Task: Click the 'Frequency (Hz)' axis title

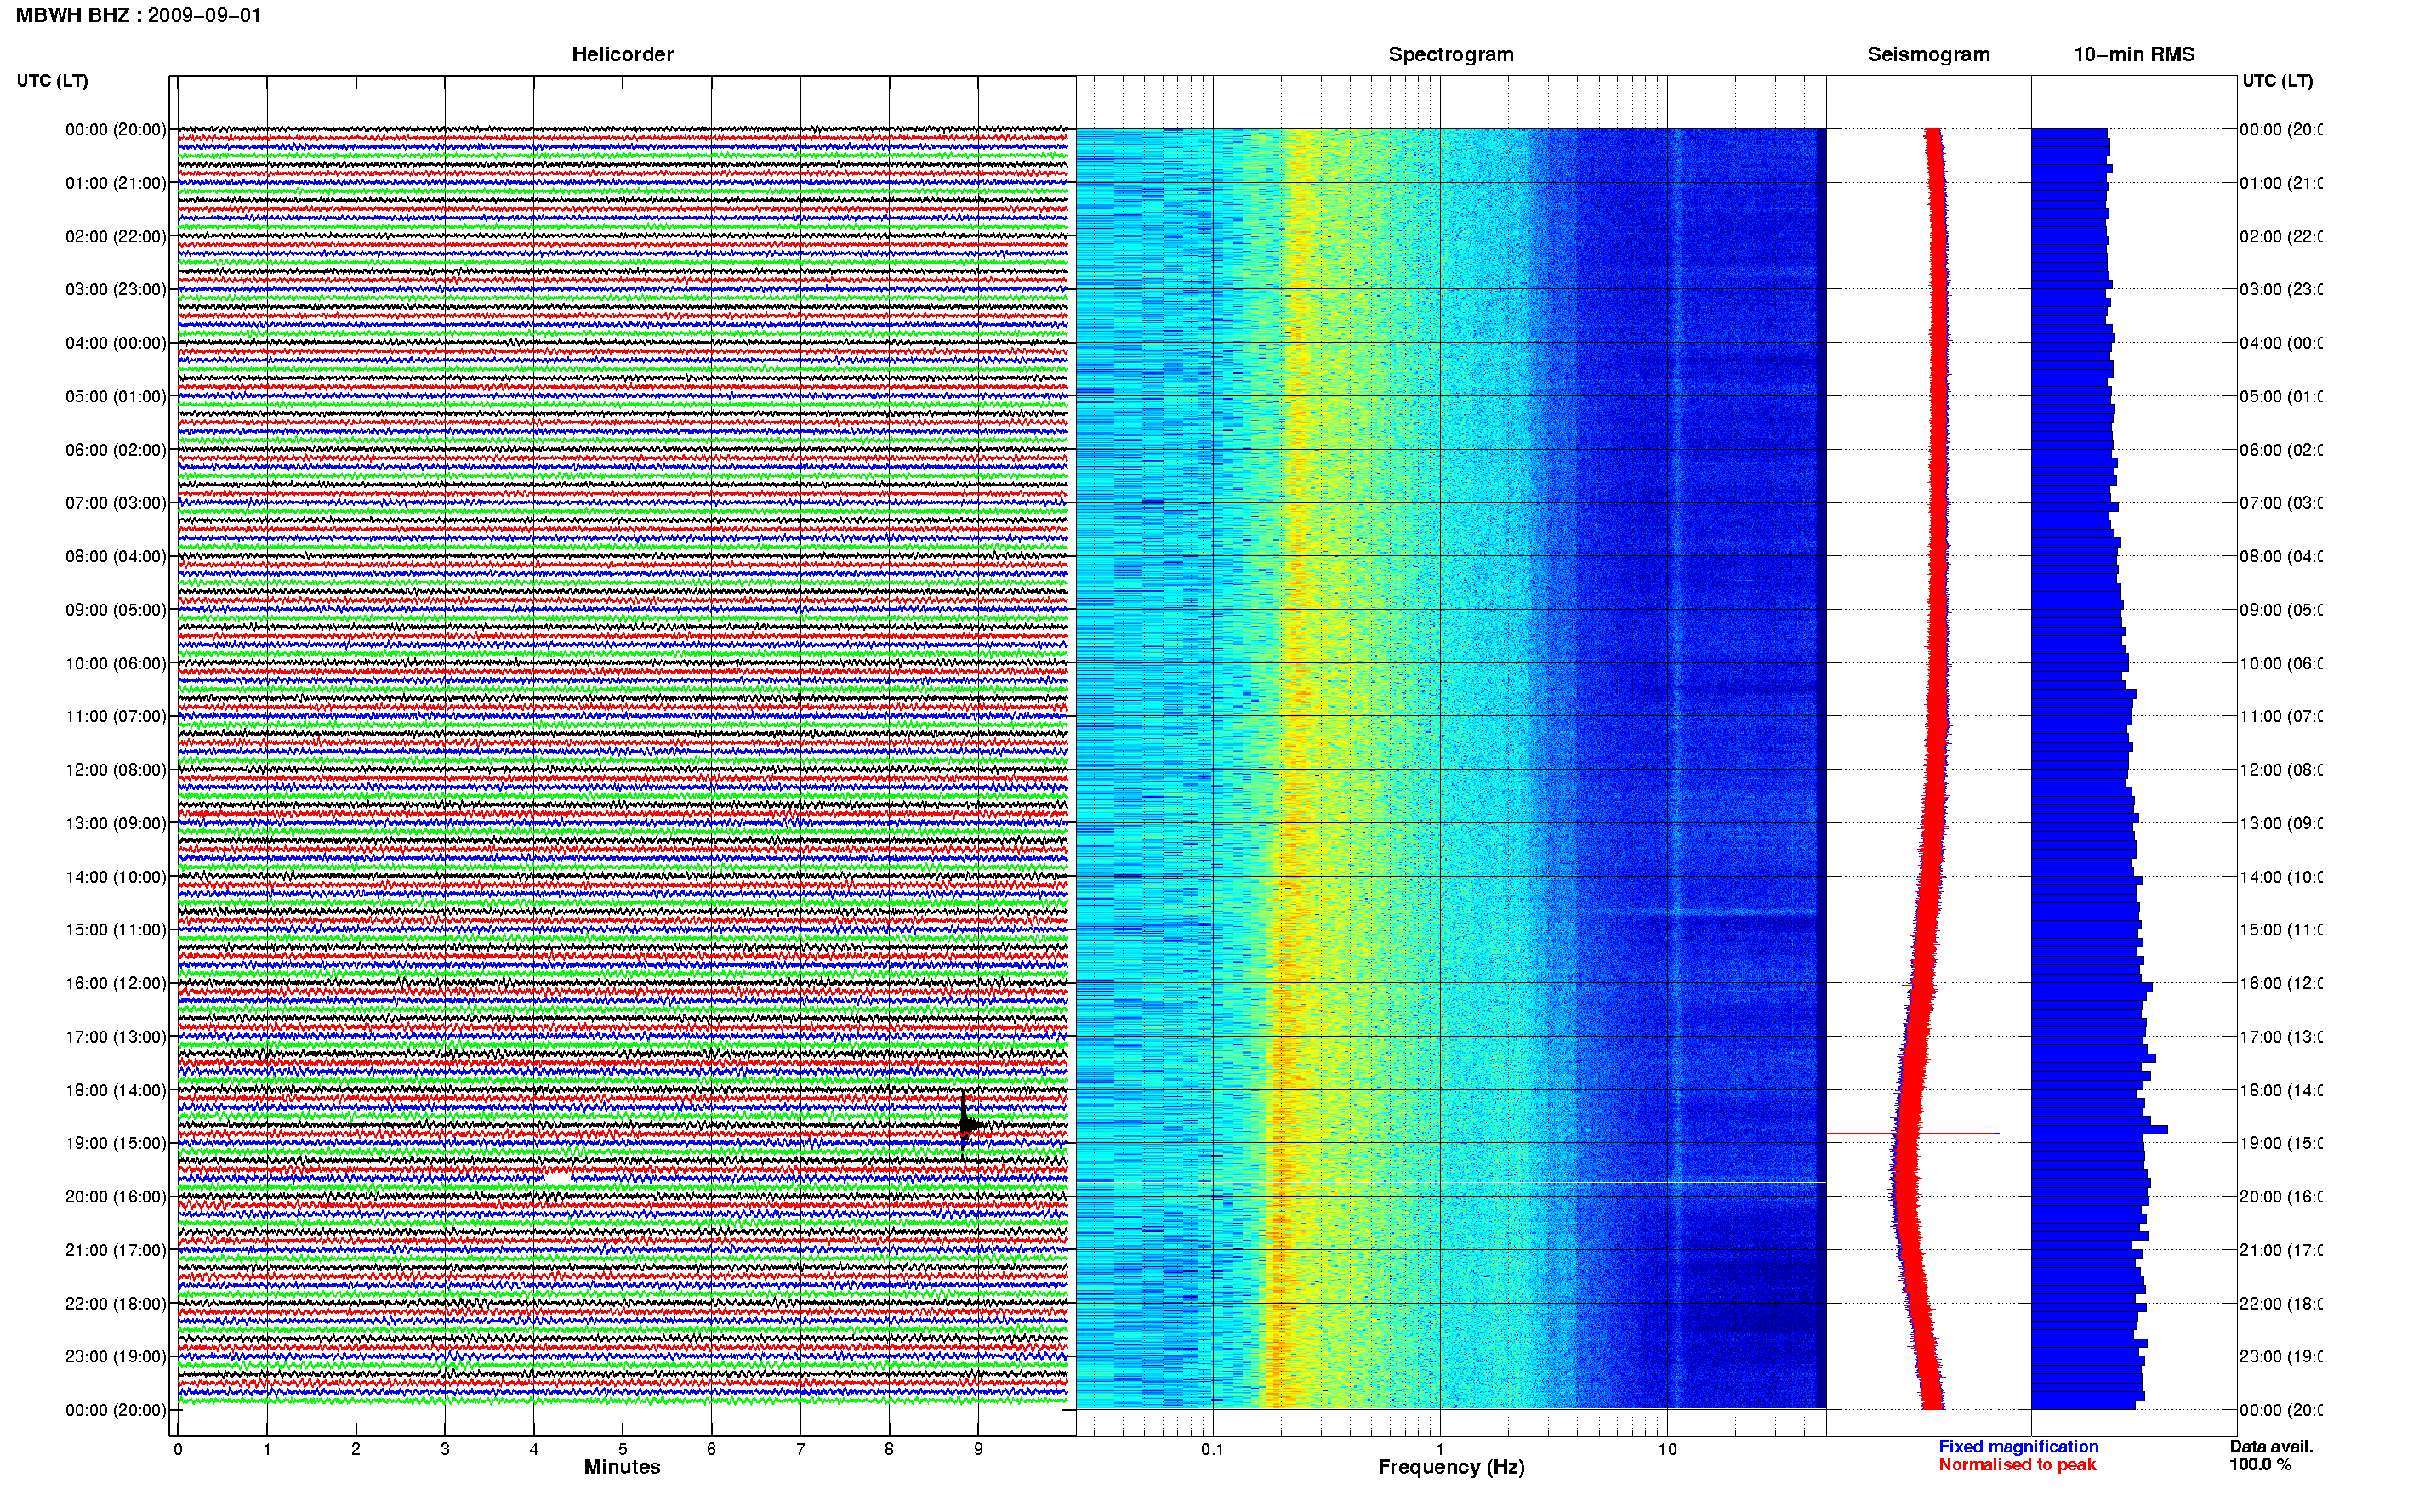Action: coord(1451,1467)
